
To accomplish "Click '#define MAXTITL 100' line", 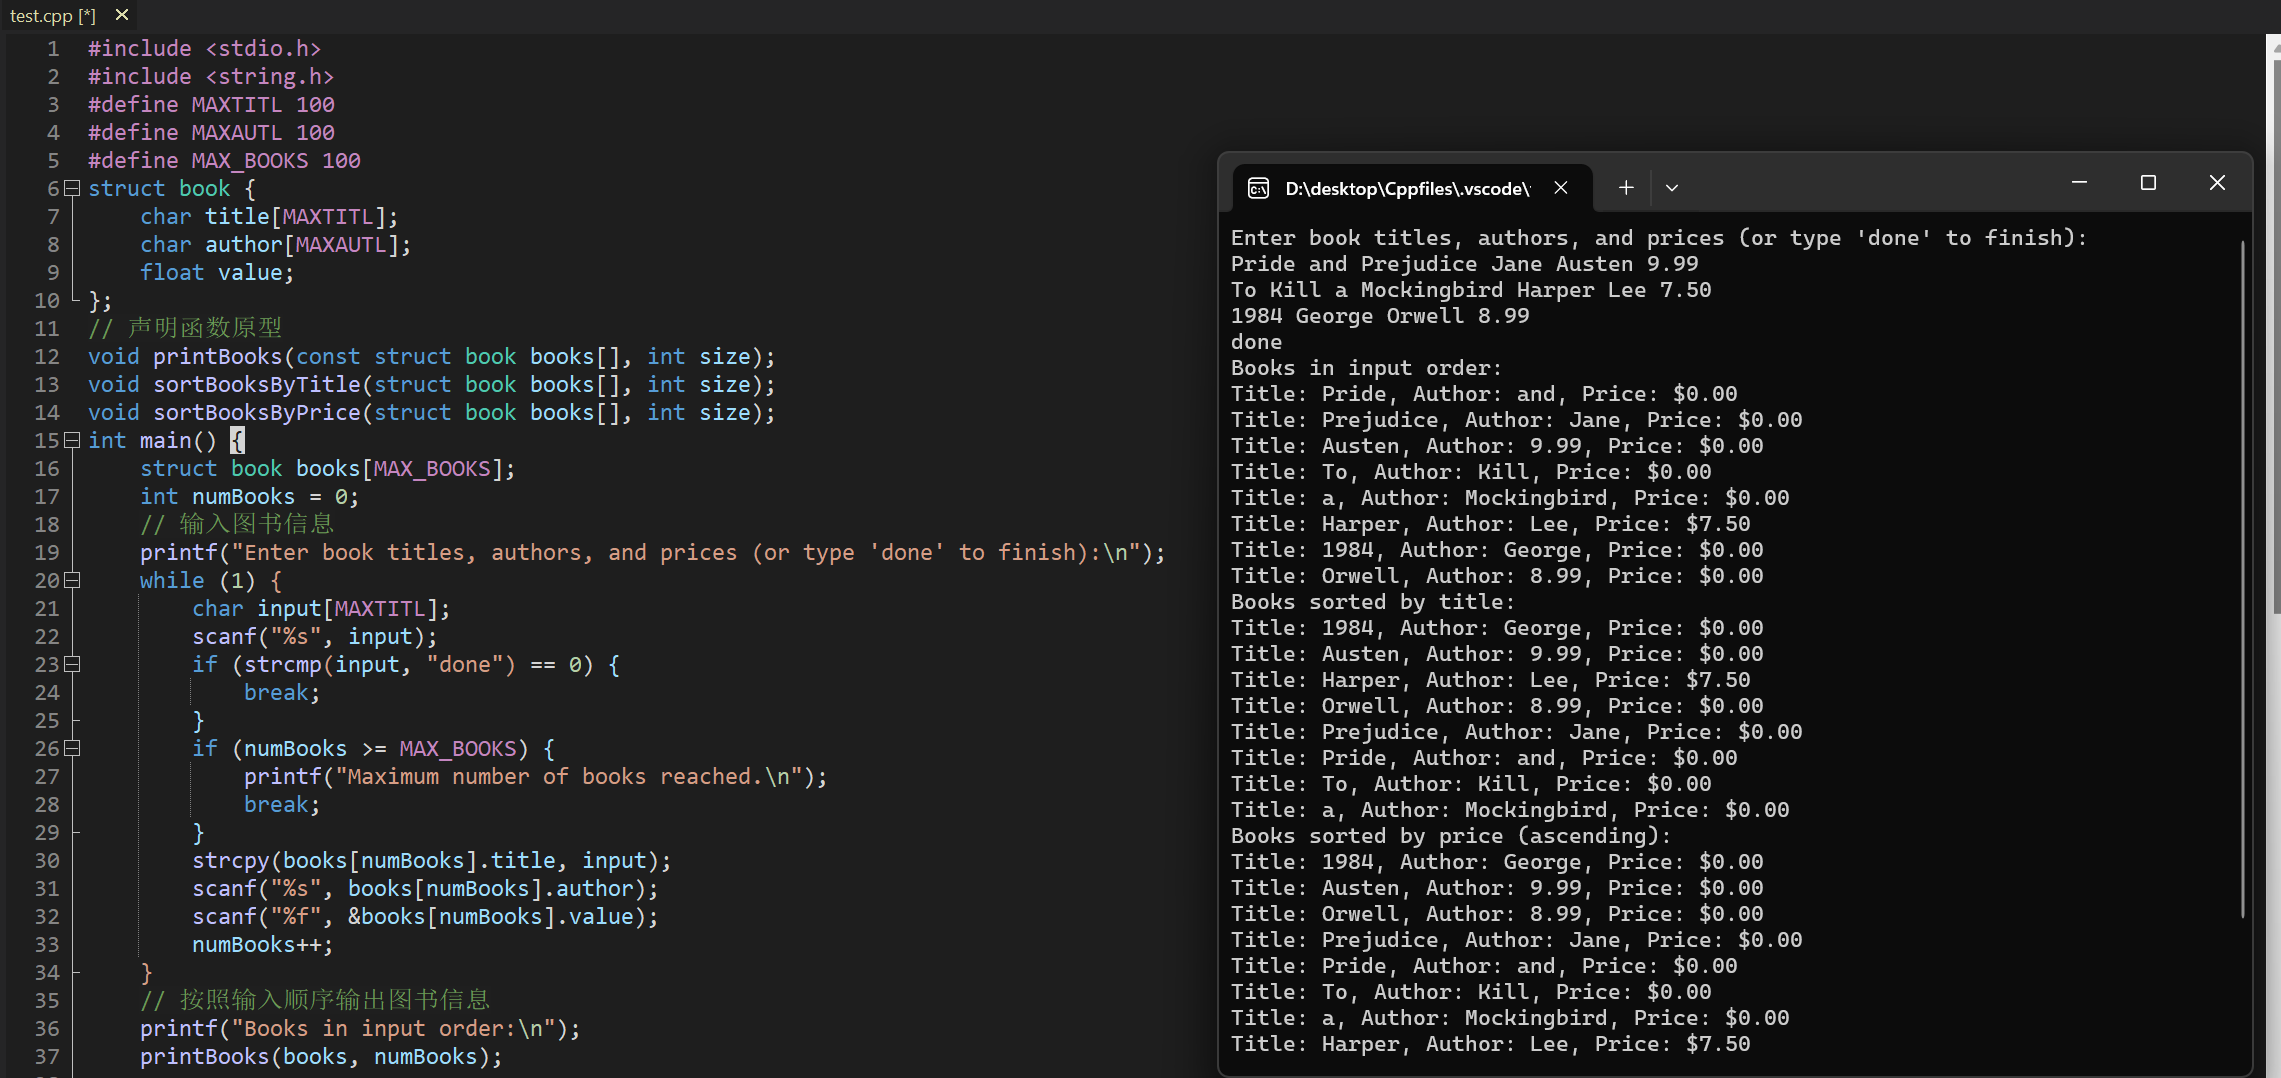I will point(211,104).
